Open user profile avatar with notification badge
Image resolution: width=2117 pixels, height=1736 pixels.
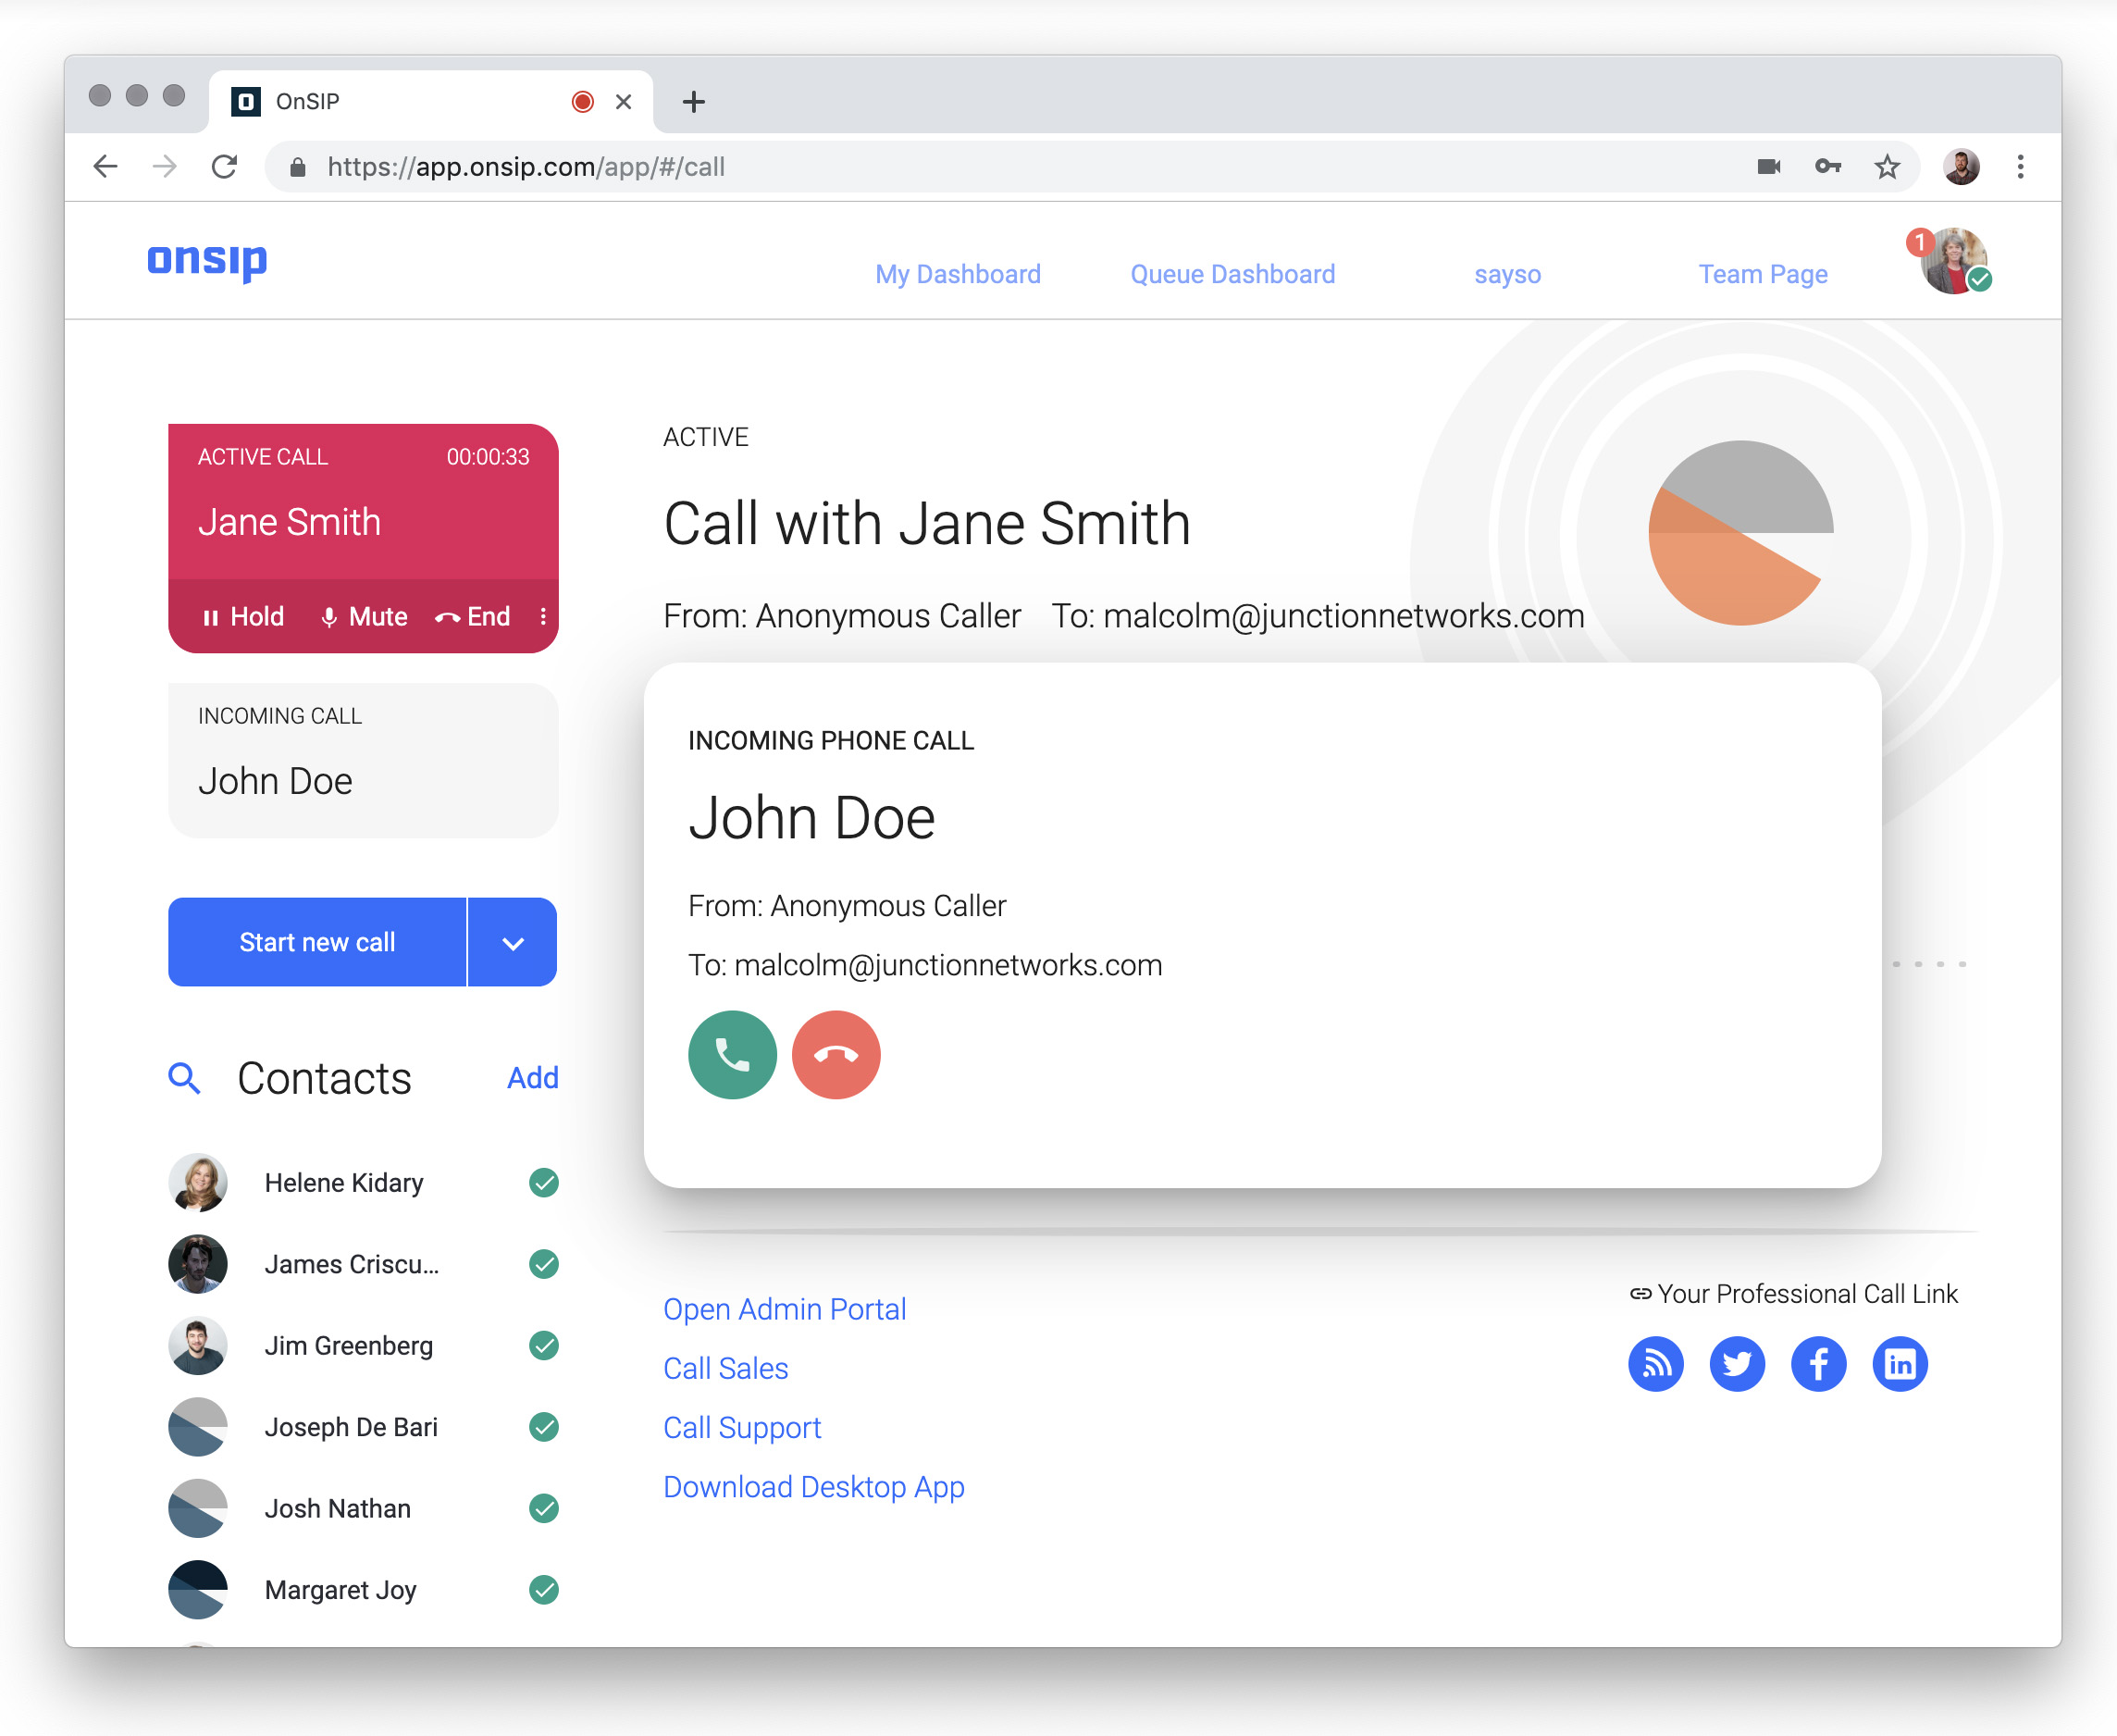coord(1952,261)
